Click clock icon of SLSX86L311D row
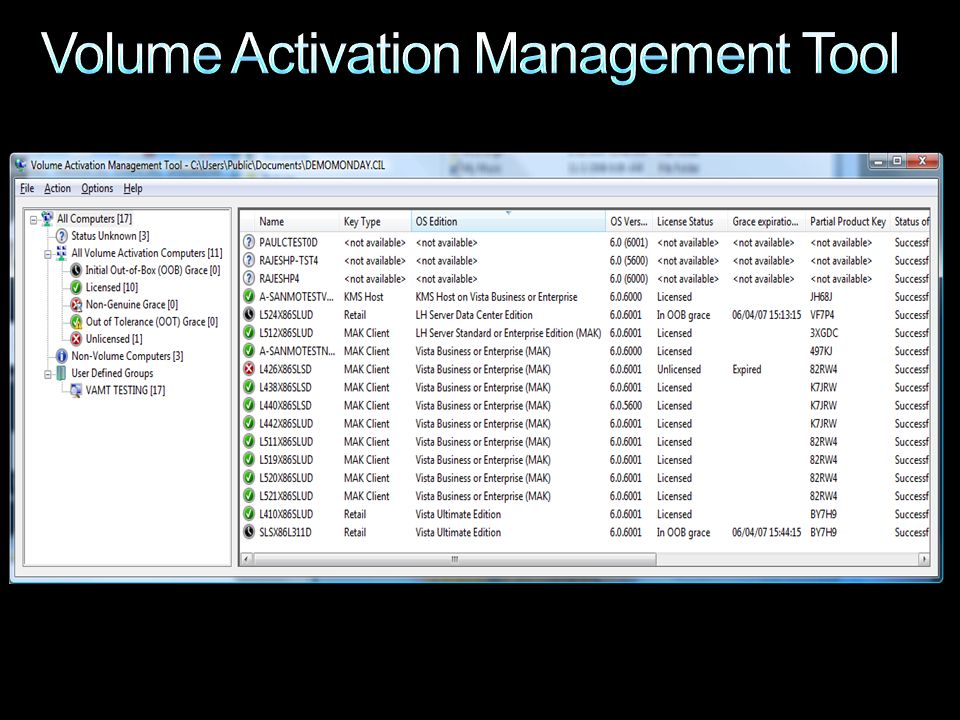This screenshot has width=960, height=720. [249, 532]
